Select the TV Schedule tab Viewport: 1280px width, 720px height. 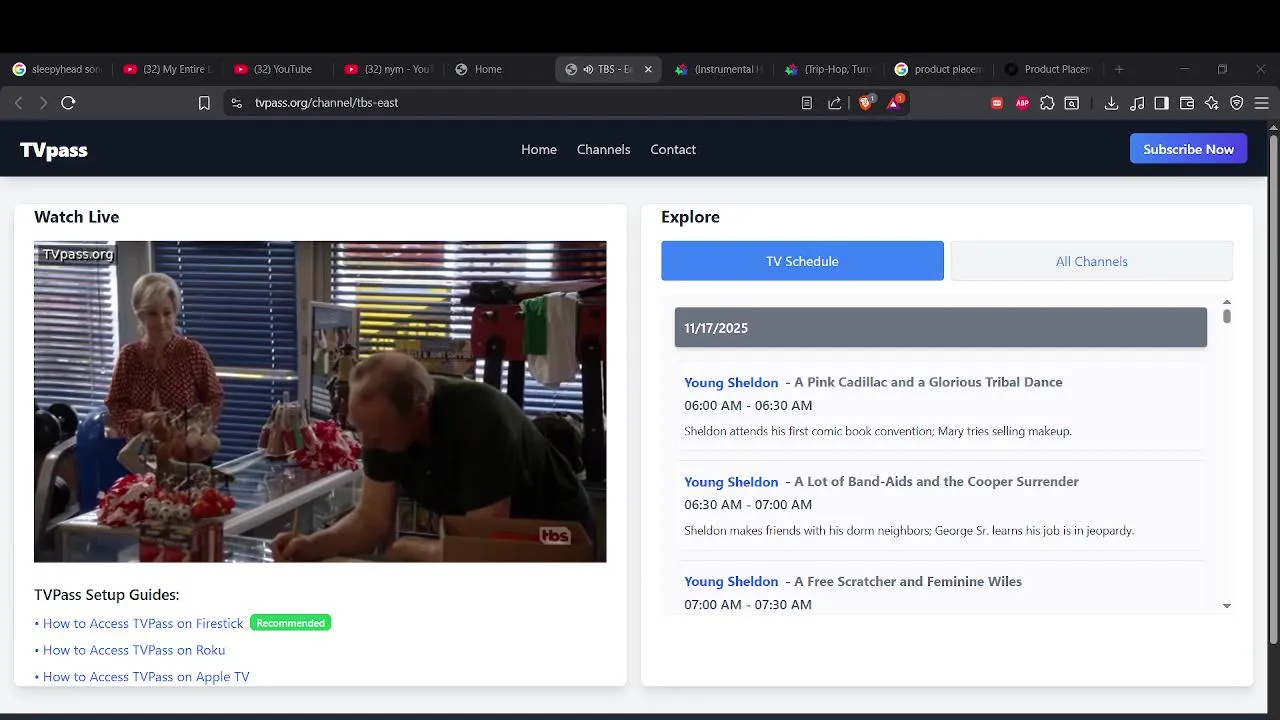click(802, 261)
